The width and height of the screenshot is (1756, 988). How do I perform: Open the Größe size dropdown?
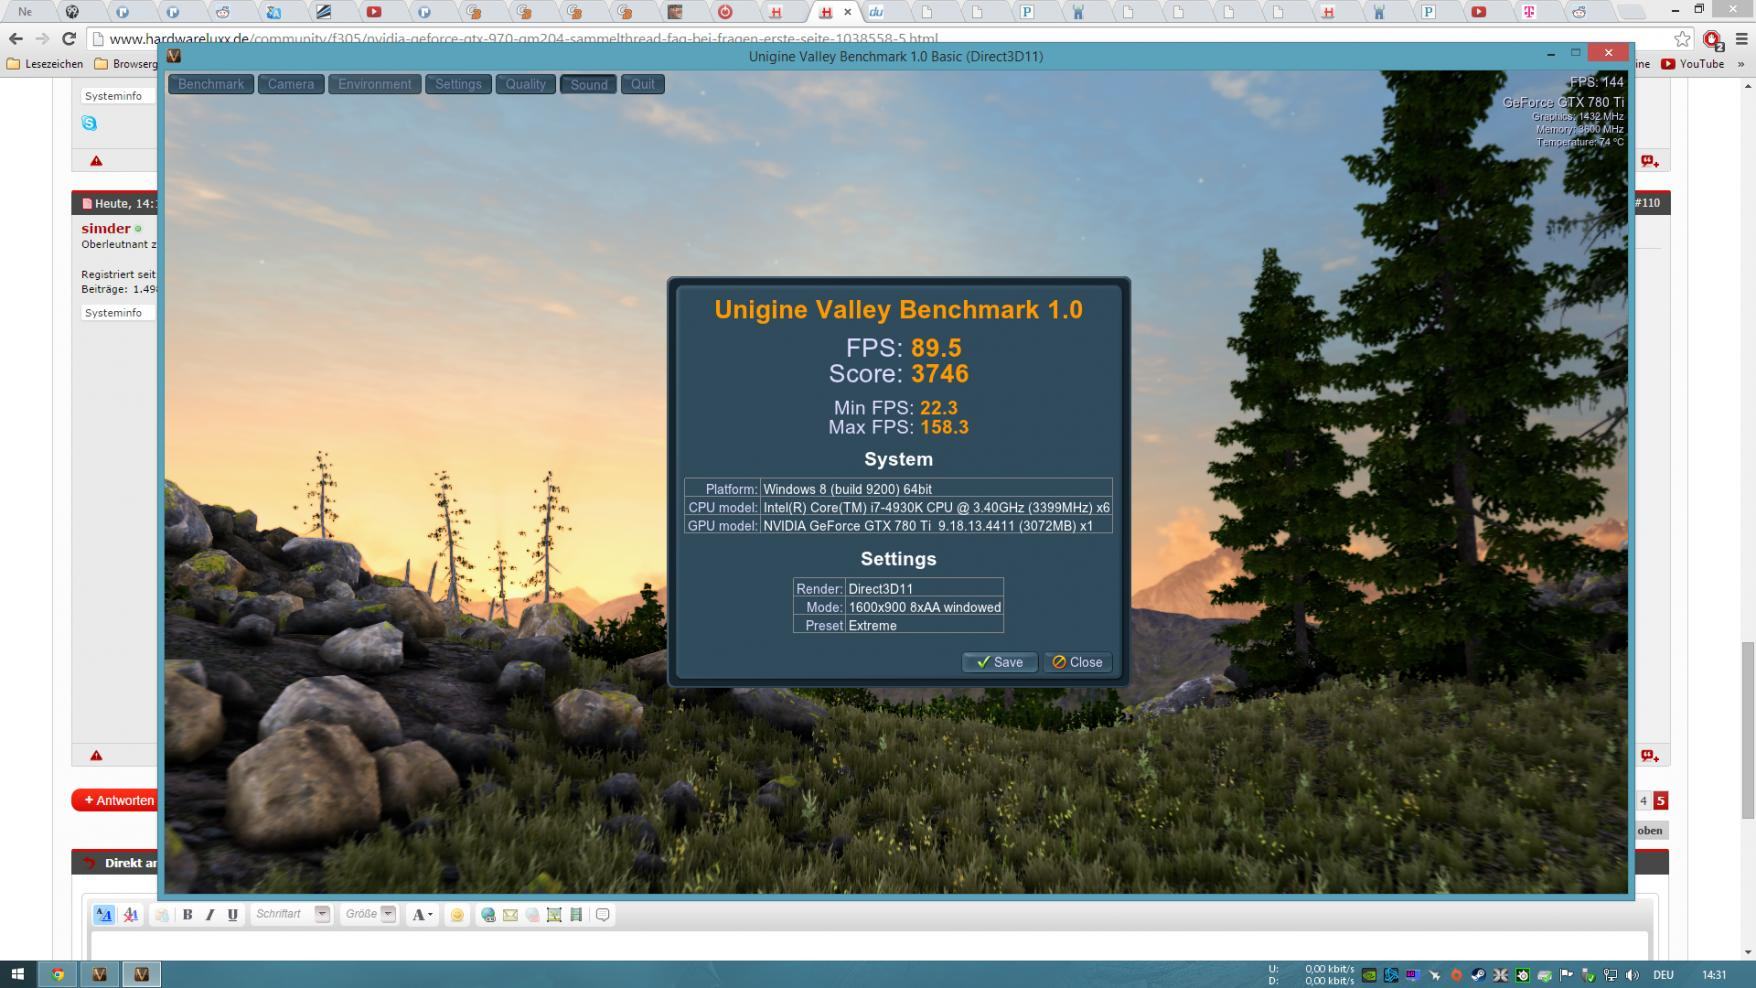pyautogui.click(x=369, y=914)
